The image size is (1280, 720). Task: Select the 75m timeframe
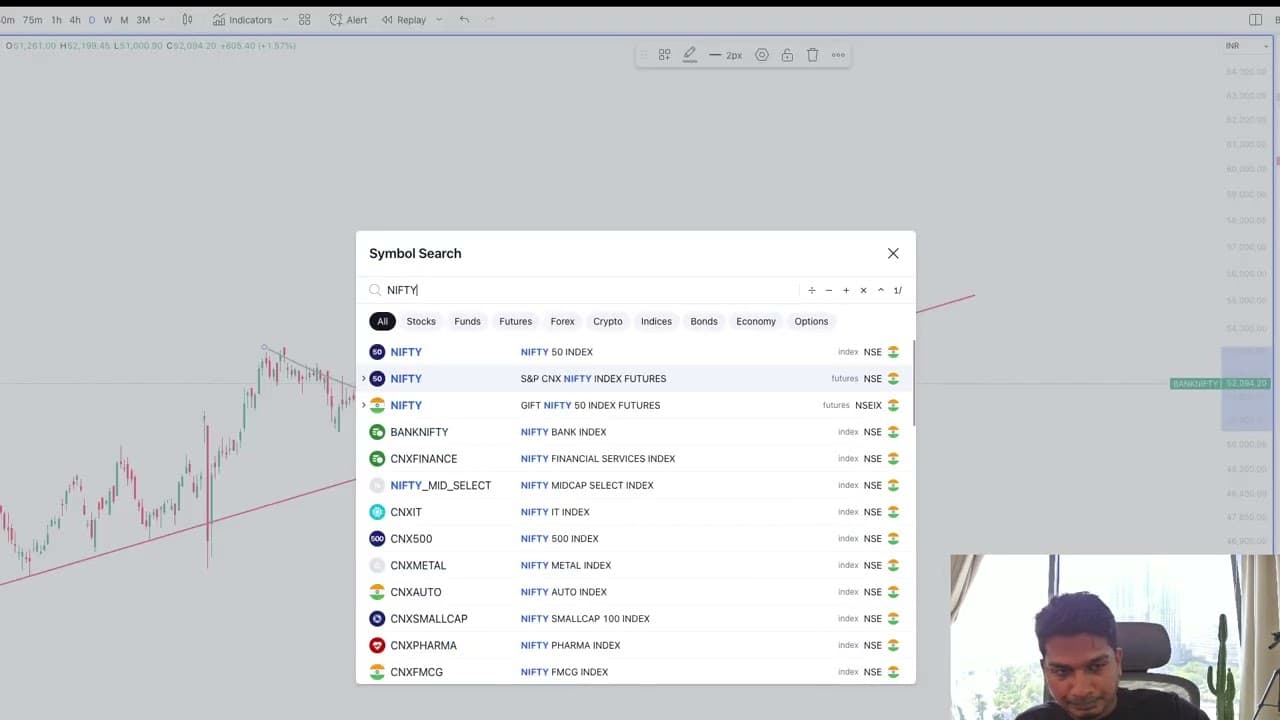(x=32, y=20)
